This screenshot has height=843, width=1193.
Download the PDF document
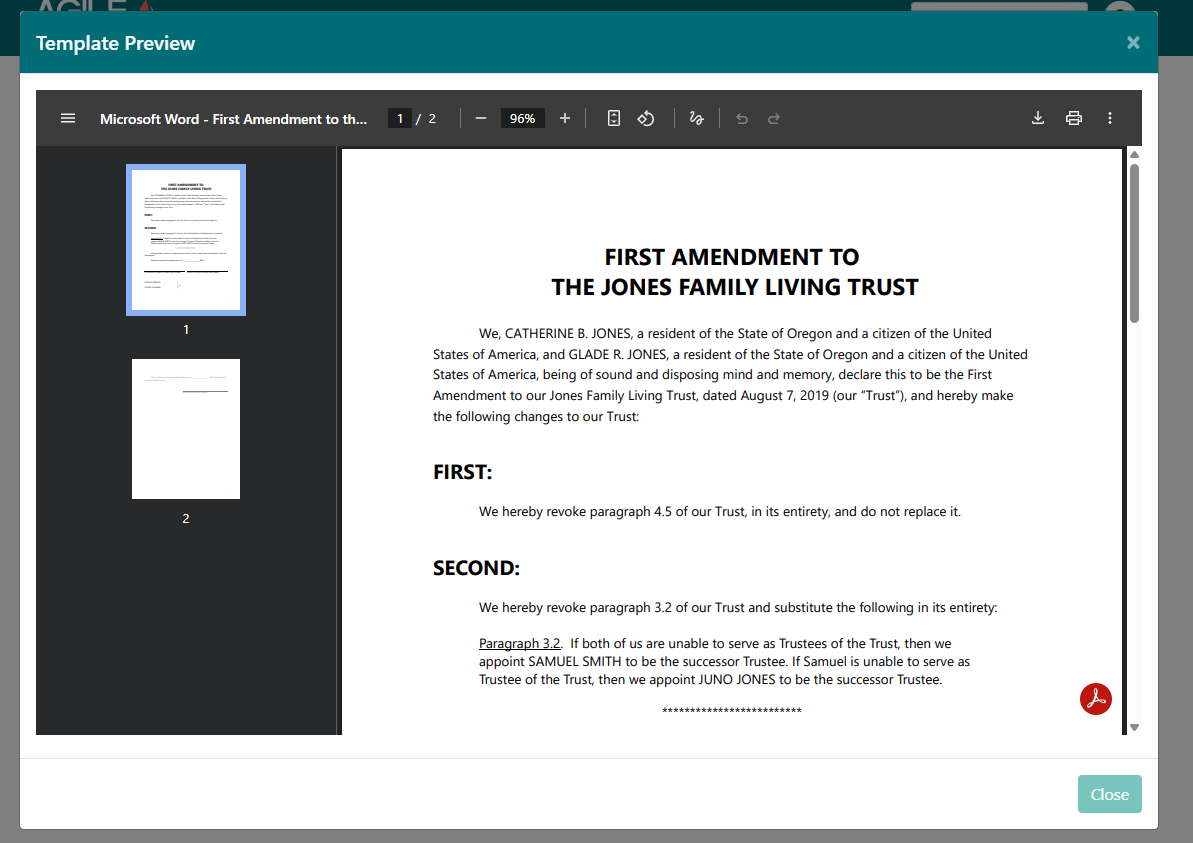point(1038,118)
